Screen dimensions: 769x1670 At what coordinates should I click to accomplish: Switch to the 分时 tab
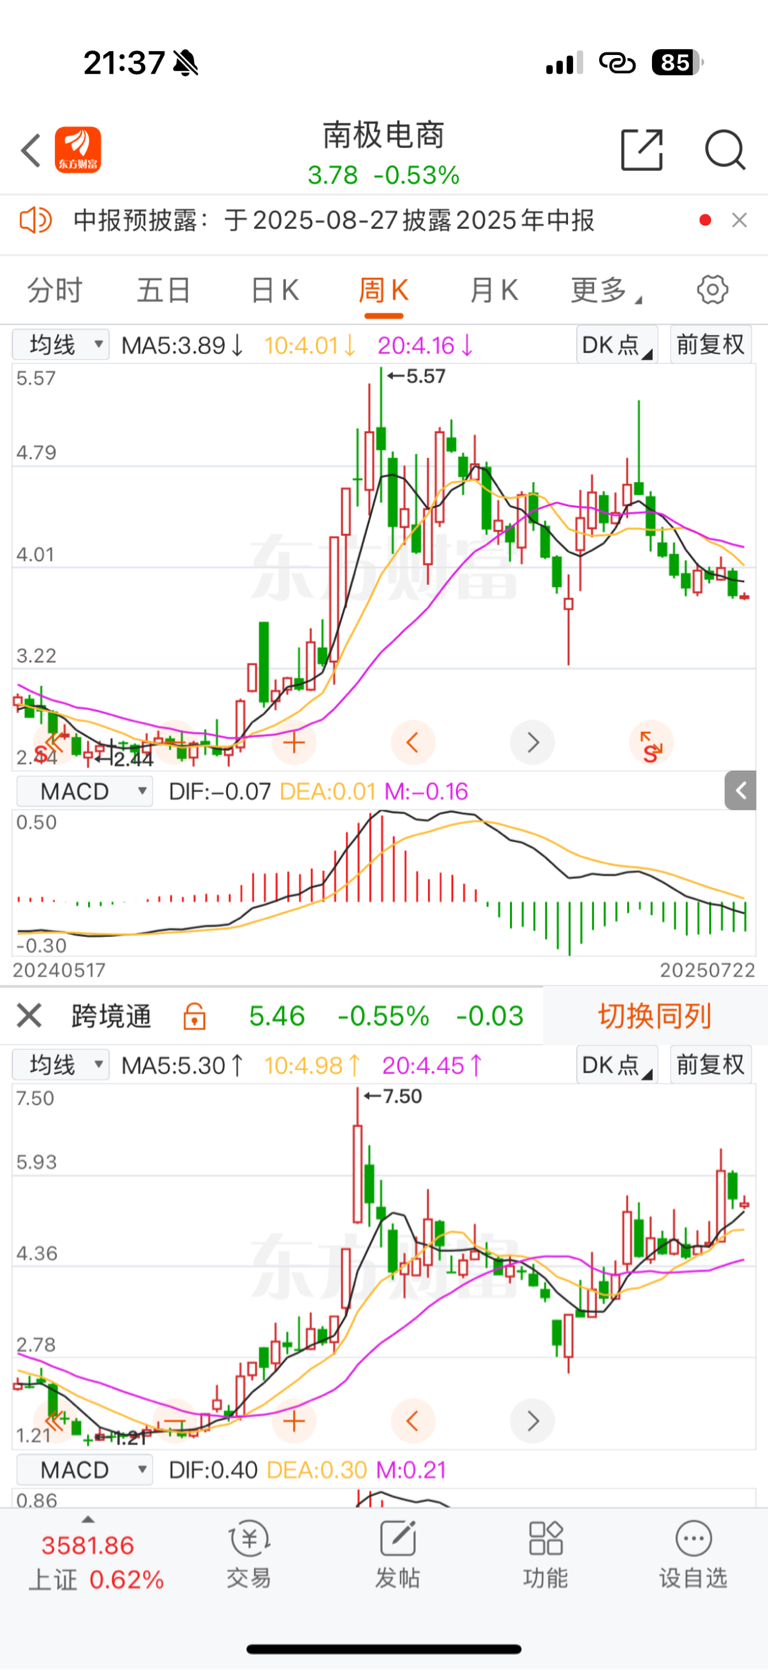[x=54, y=290]
